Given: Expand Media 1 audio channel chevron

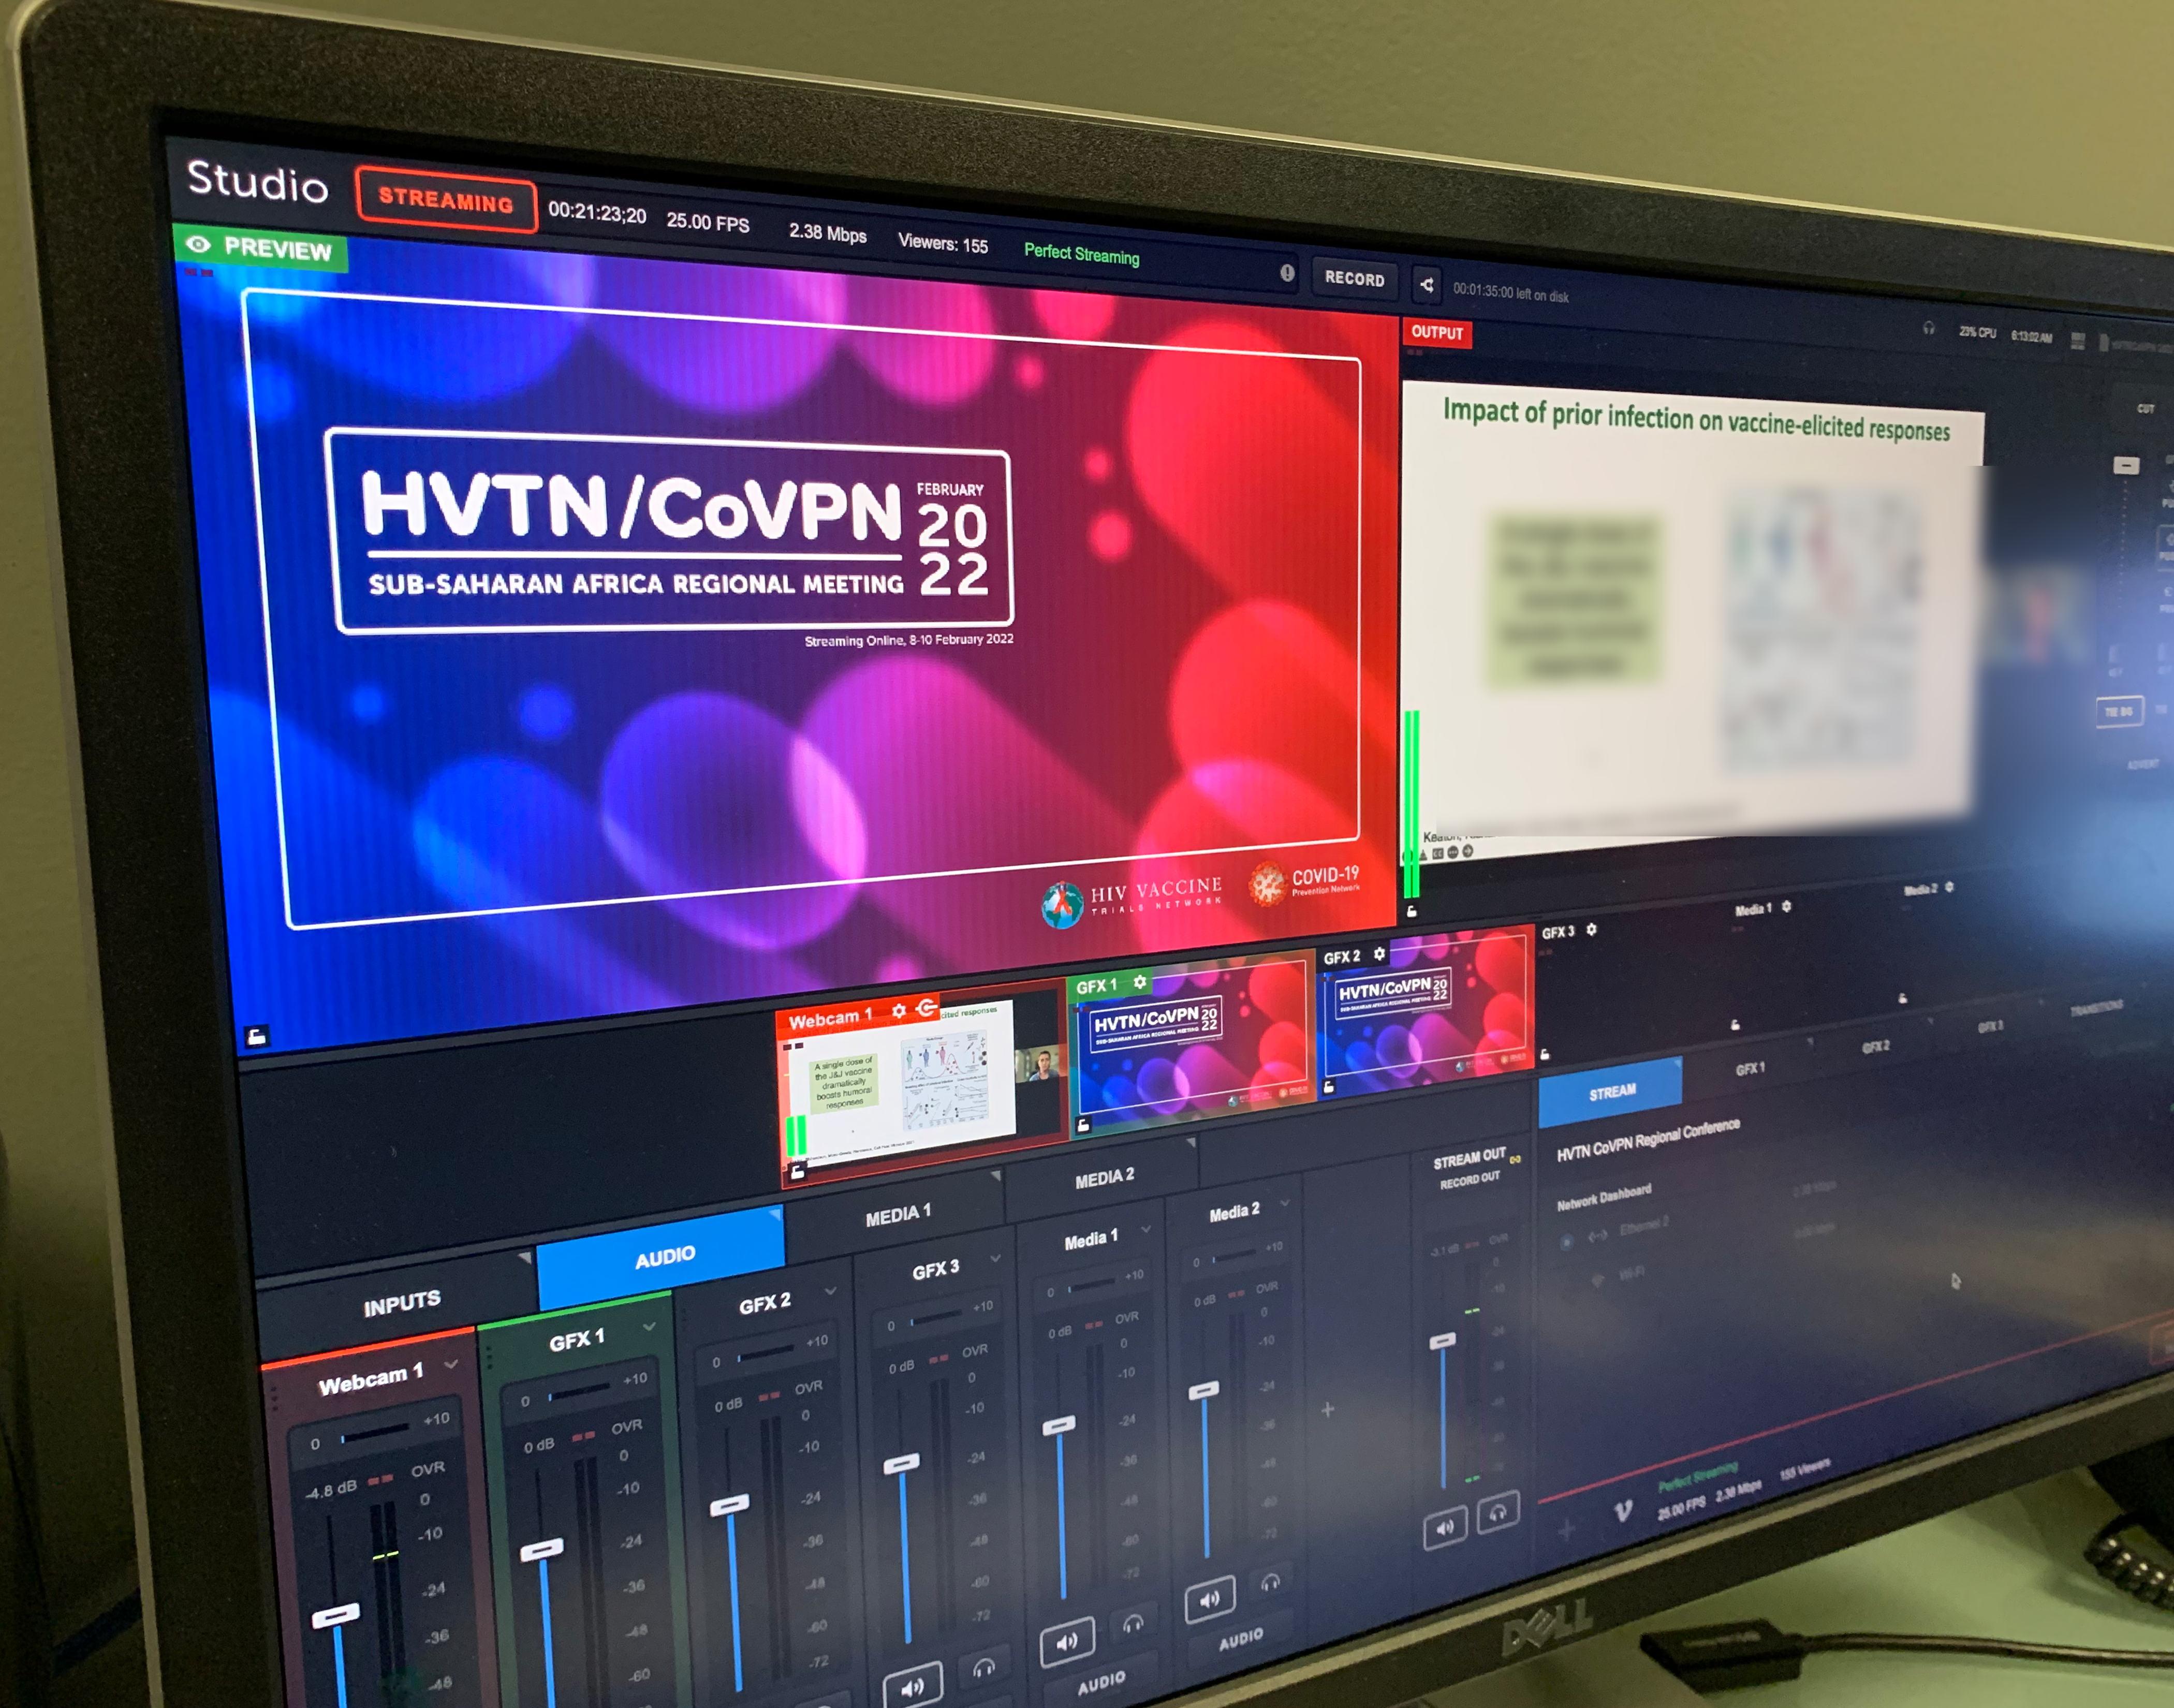Looking at the screenshot, I should [x=1146, y=1229].
